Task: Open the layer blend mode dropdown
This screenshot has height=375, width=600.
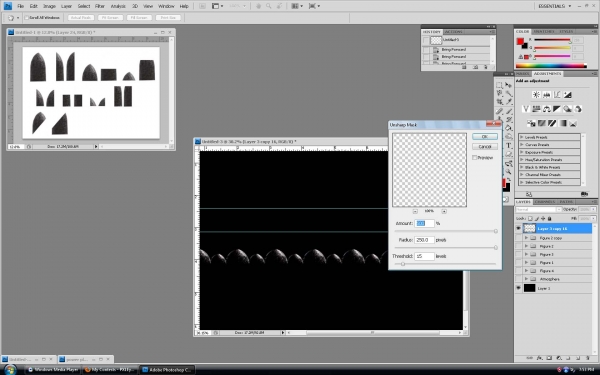Action: 538,210
